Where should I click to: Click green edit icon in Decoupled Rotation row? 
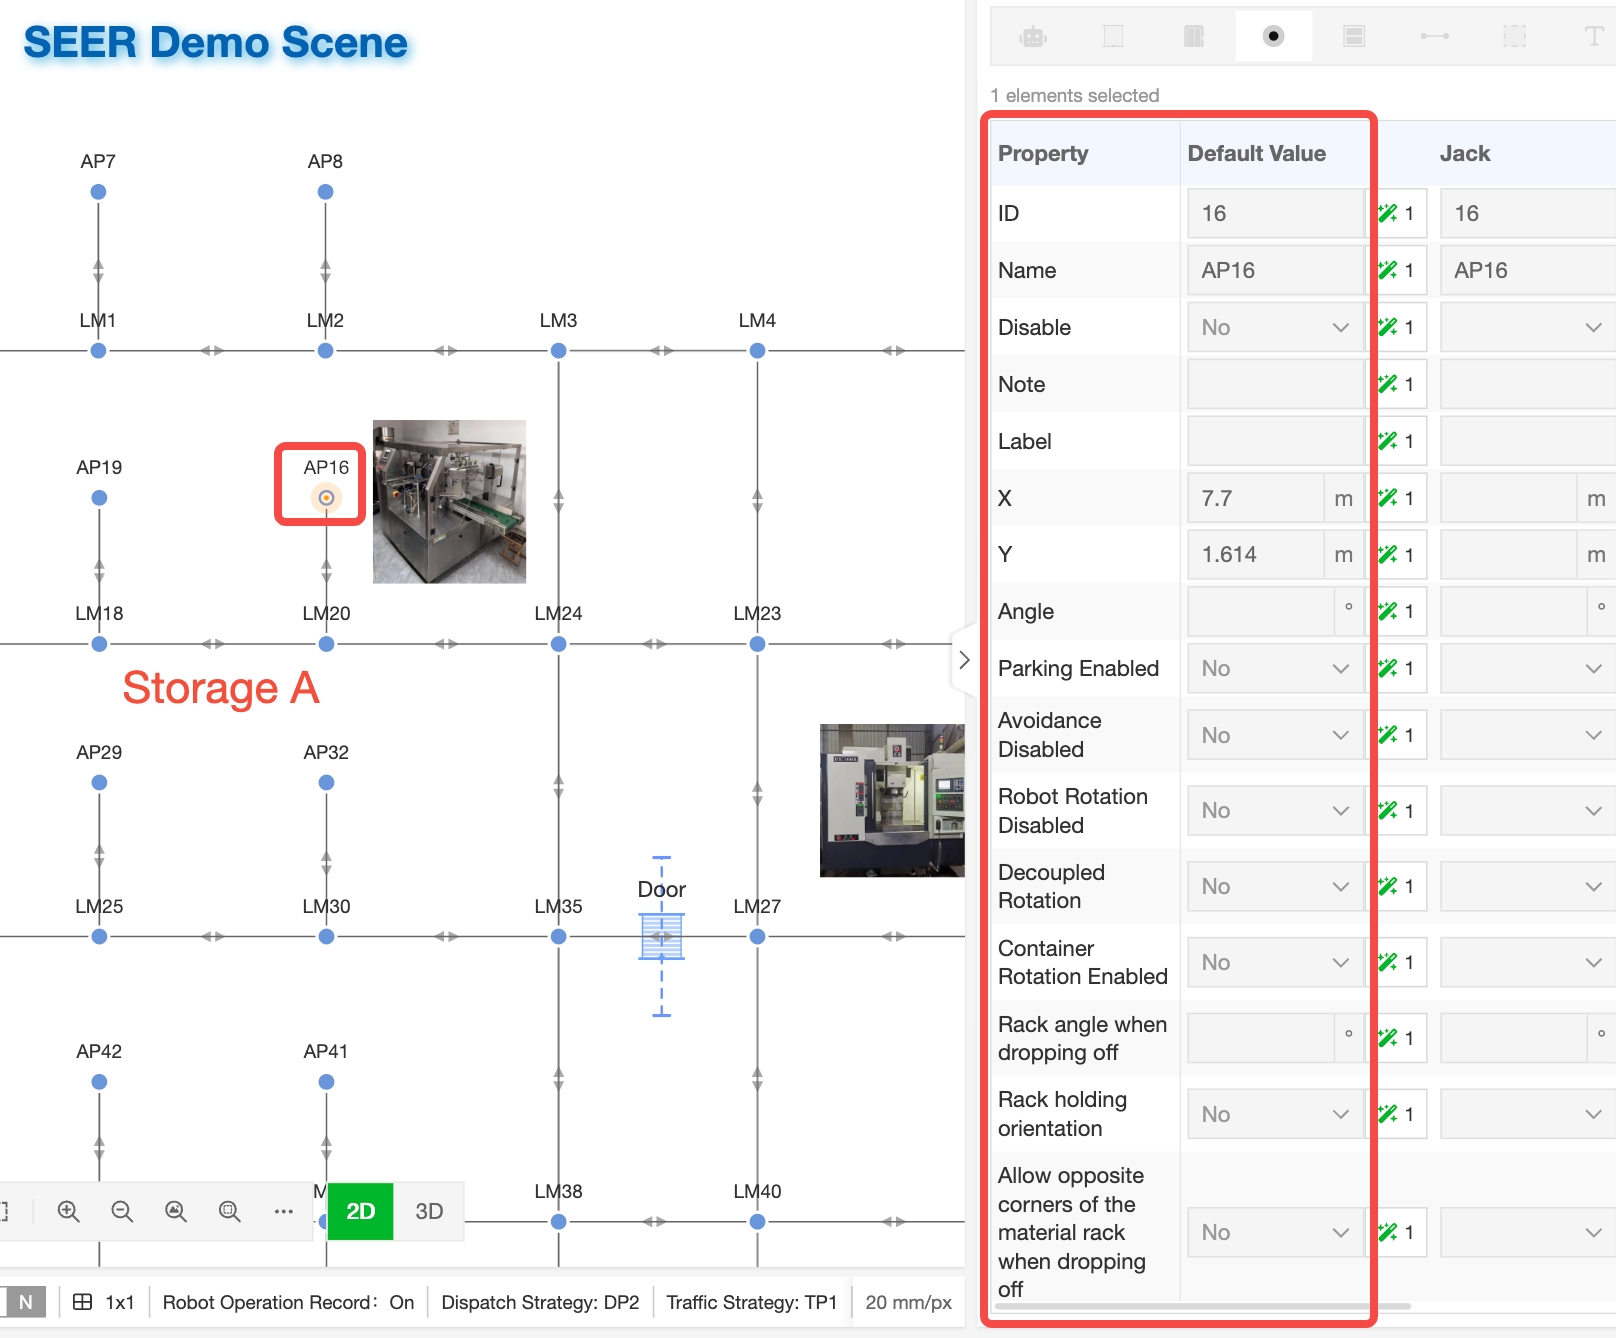coord(1387,886)
